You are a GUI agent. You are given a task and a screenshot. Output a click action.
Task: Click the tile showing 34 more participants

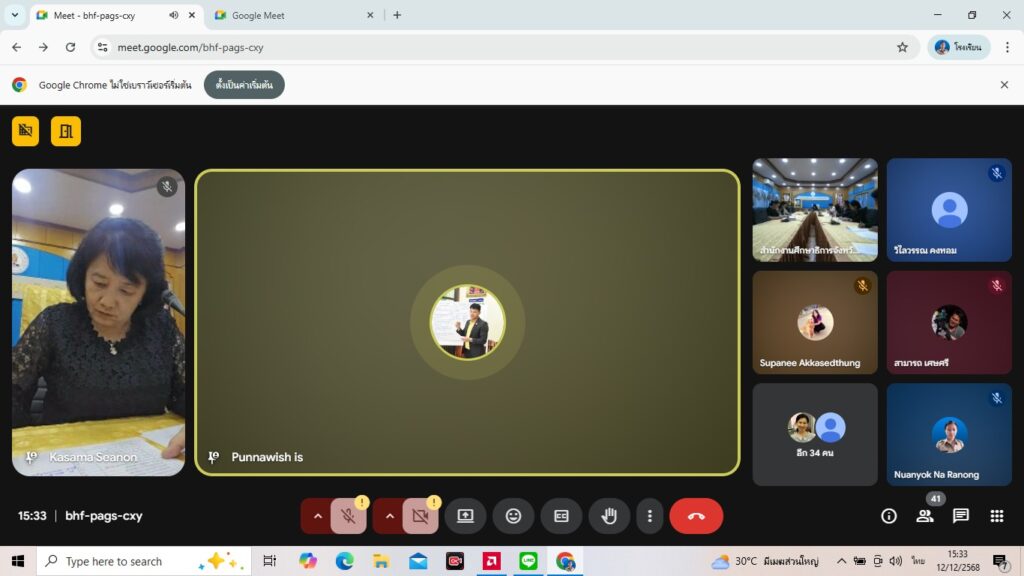[x=815, y=435]
